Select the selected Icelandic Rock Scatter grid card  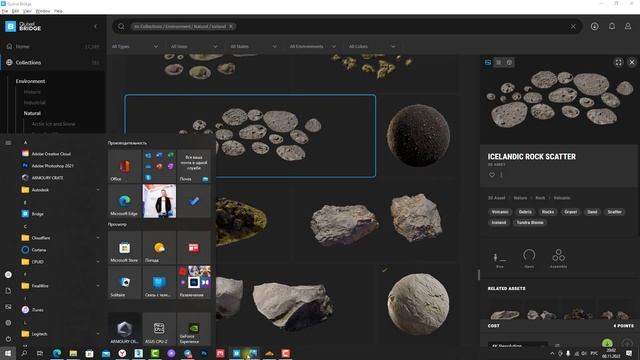[x=250, y=136]
